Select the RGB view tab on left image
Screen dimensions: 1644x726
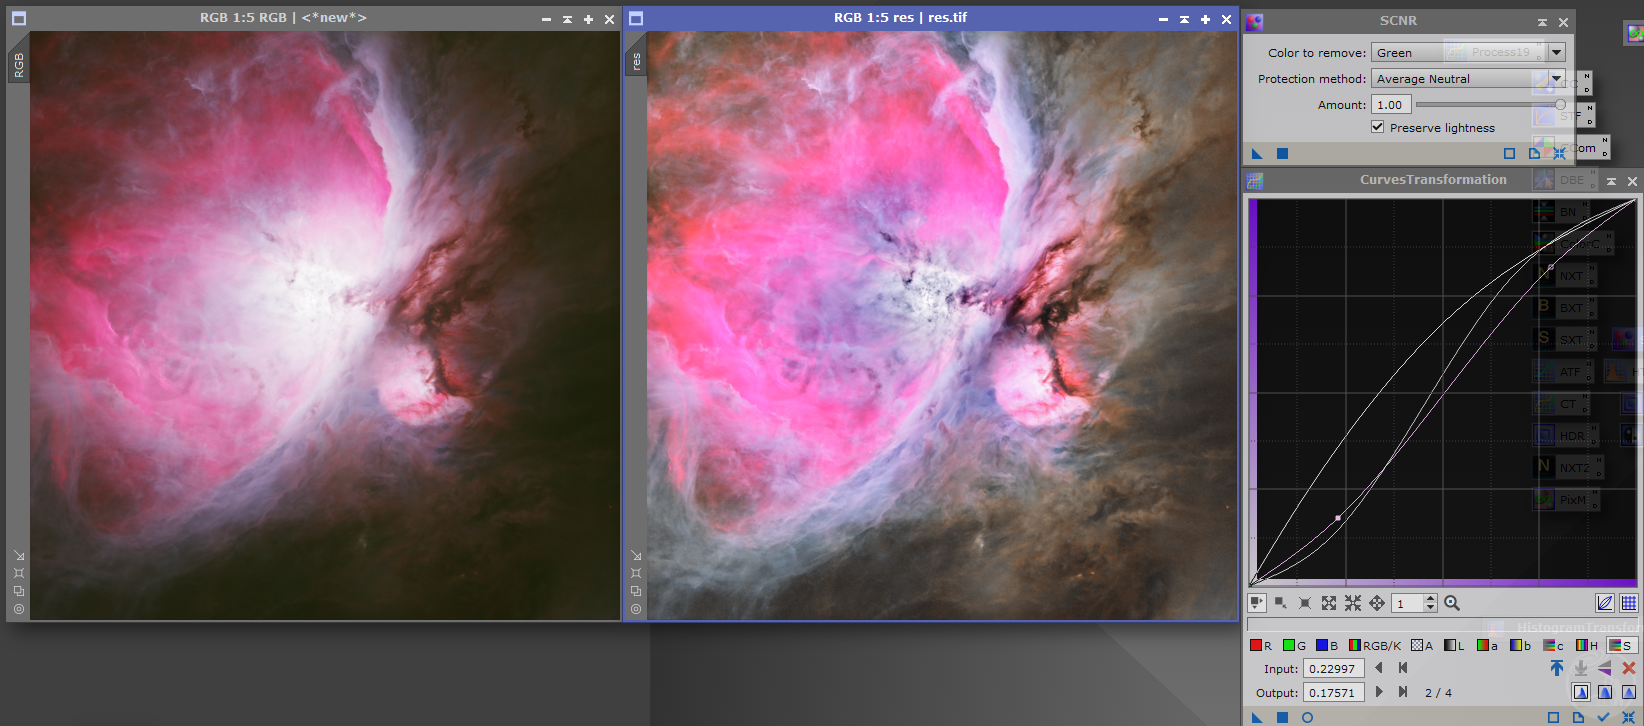(x=18, y=66)
